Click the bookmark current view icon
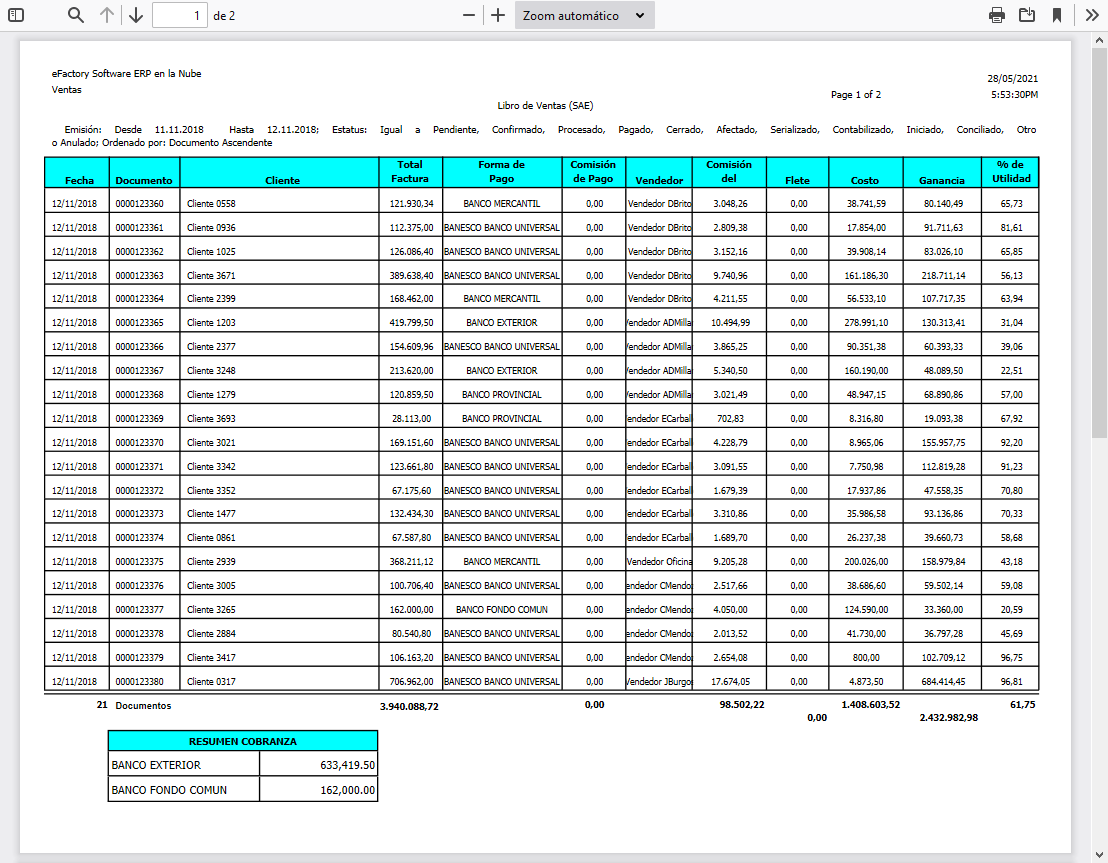 tap(1056, 15)
